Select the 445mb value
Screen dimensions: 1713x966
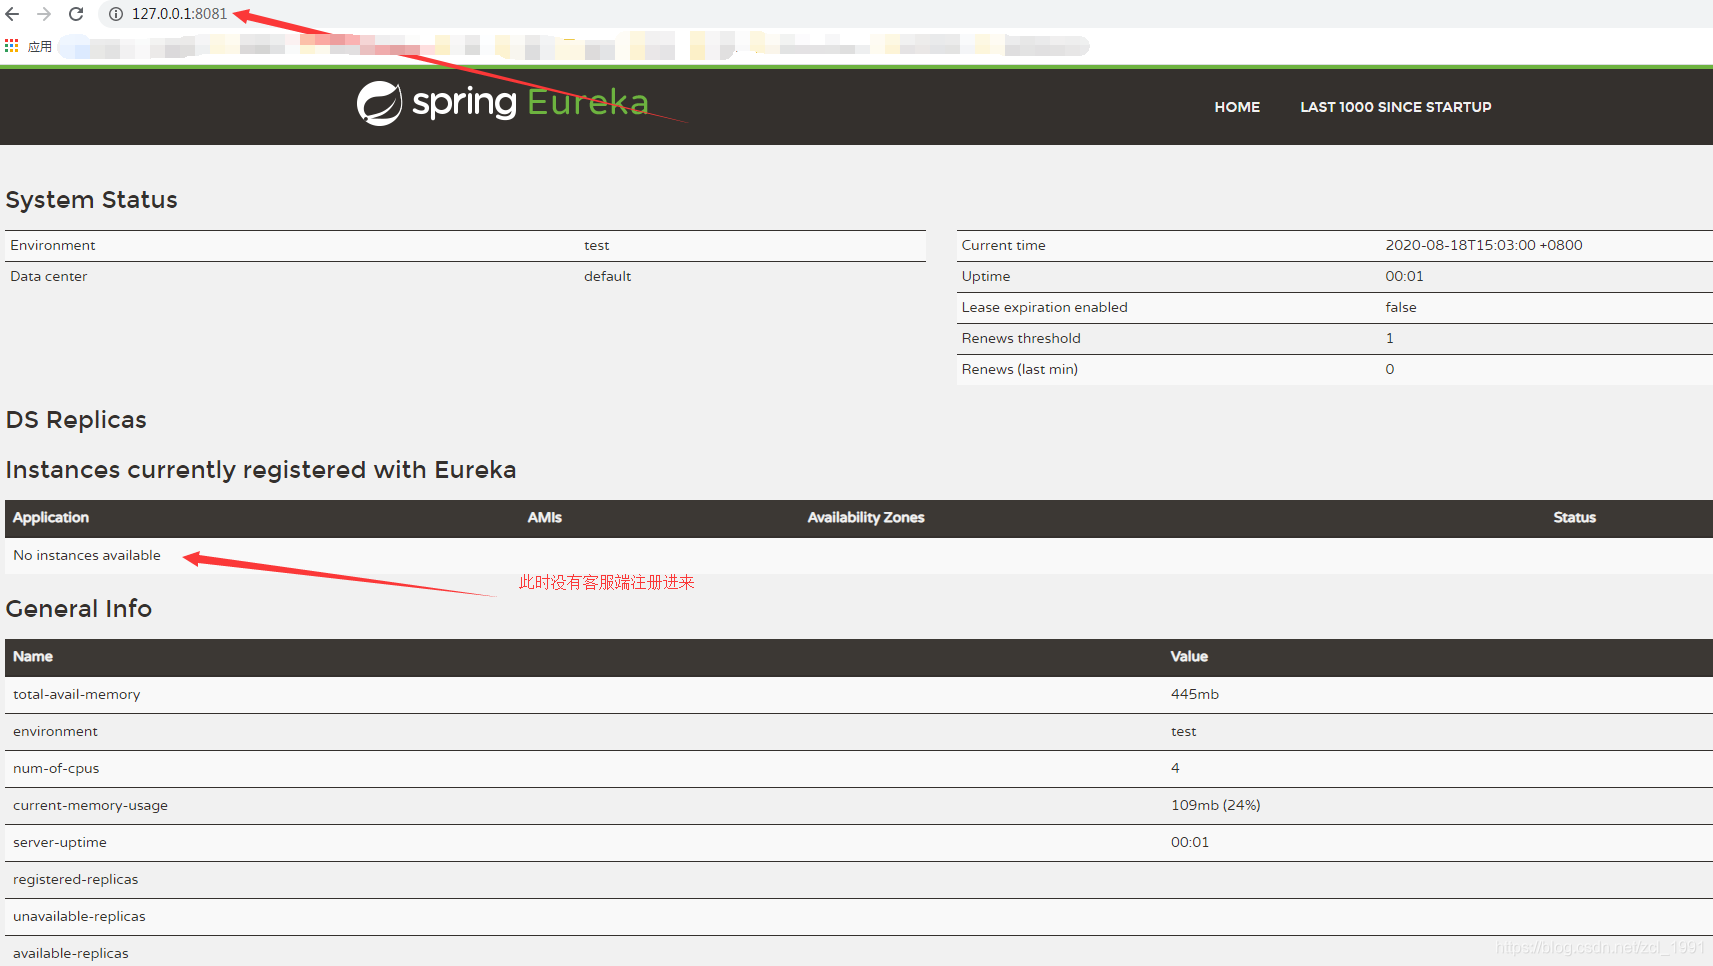(1195, 694)
